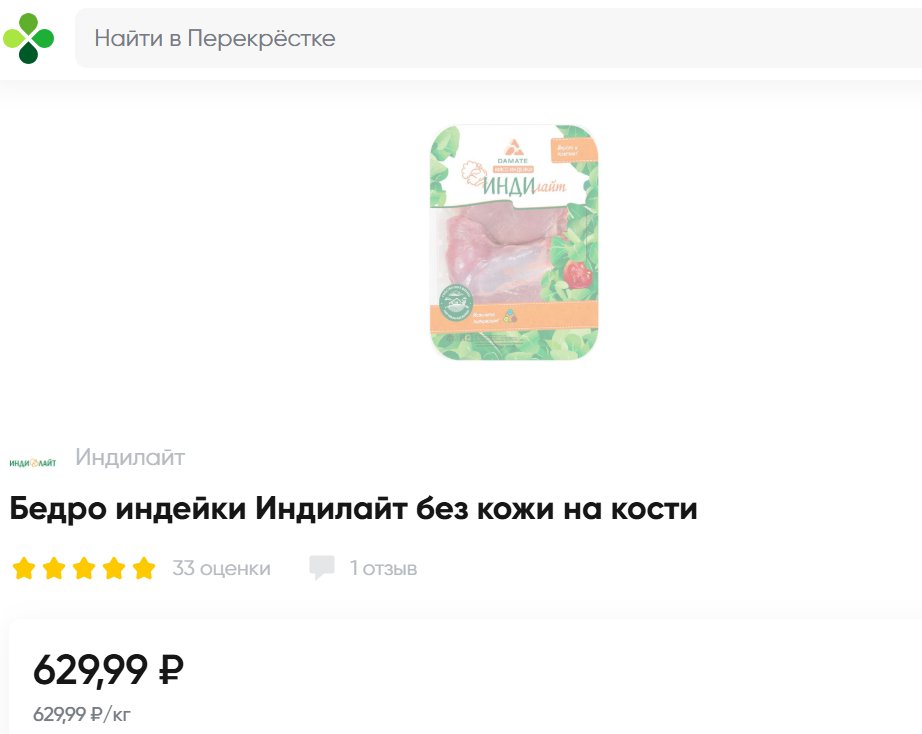Viewport: 922px width, 734px height.
Task: Click the '629,99 ₽/кг' per-kilogram price
Action: click(82, 715)
